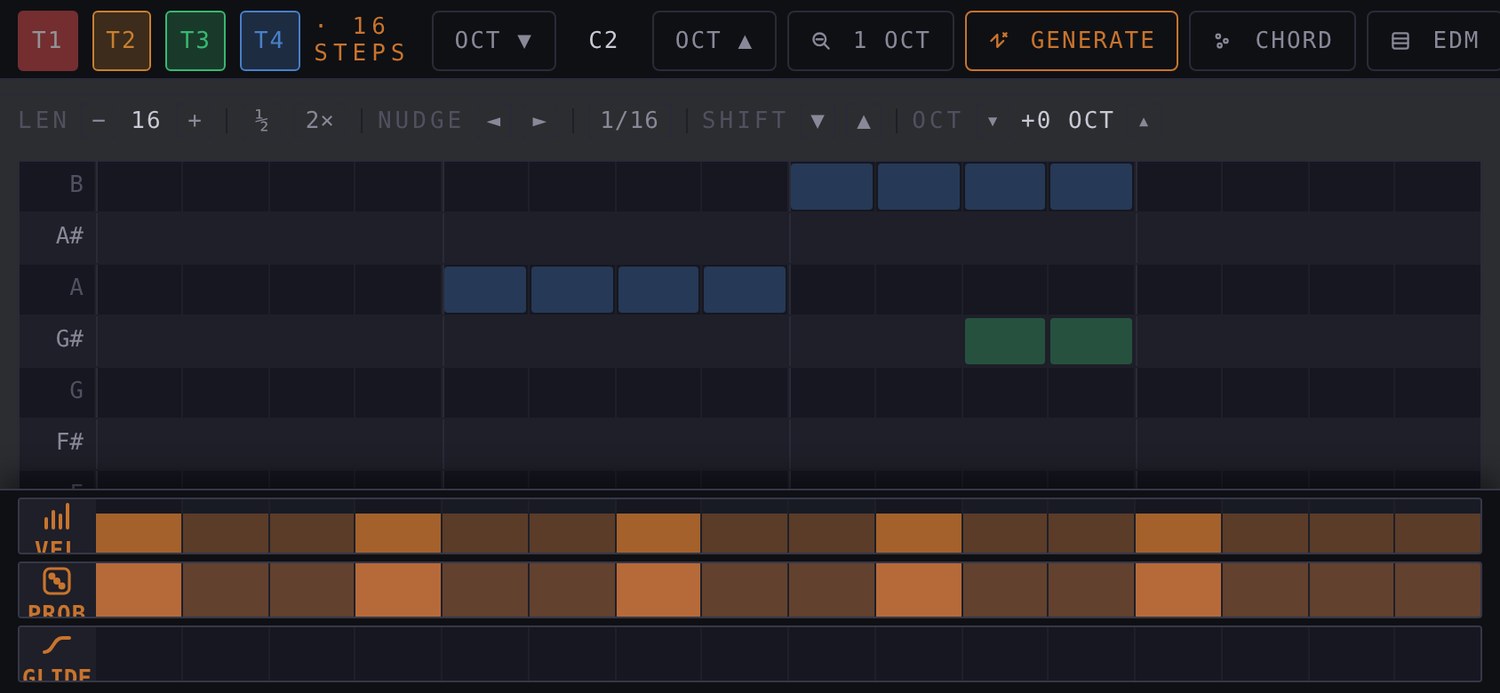This screenshot has width=1500, height=693.
Task: Click the length value 16
Action: point(146,121)
